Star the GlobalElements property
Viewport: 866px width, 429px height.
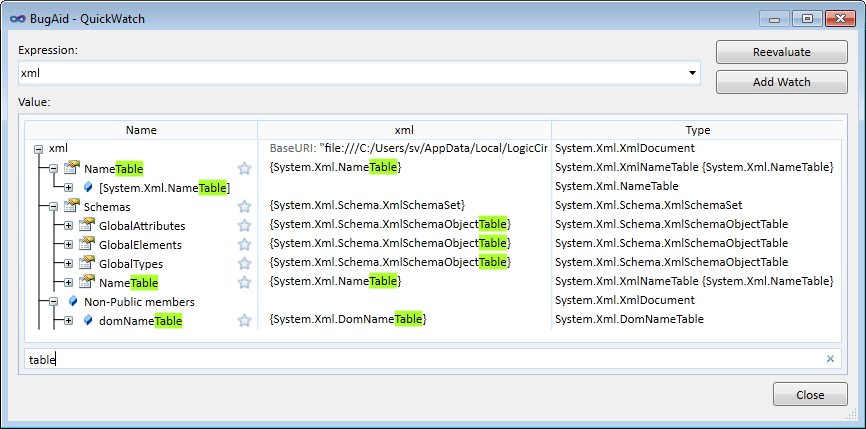243,244
